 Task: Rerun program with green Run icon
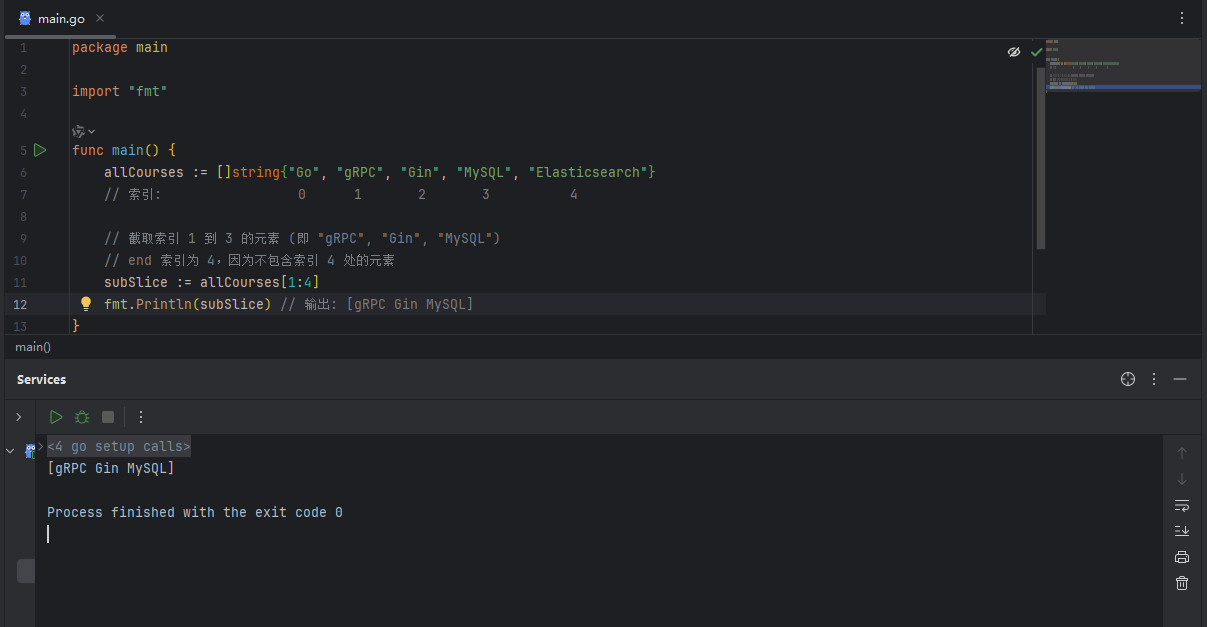coord(56,417)
